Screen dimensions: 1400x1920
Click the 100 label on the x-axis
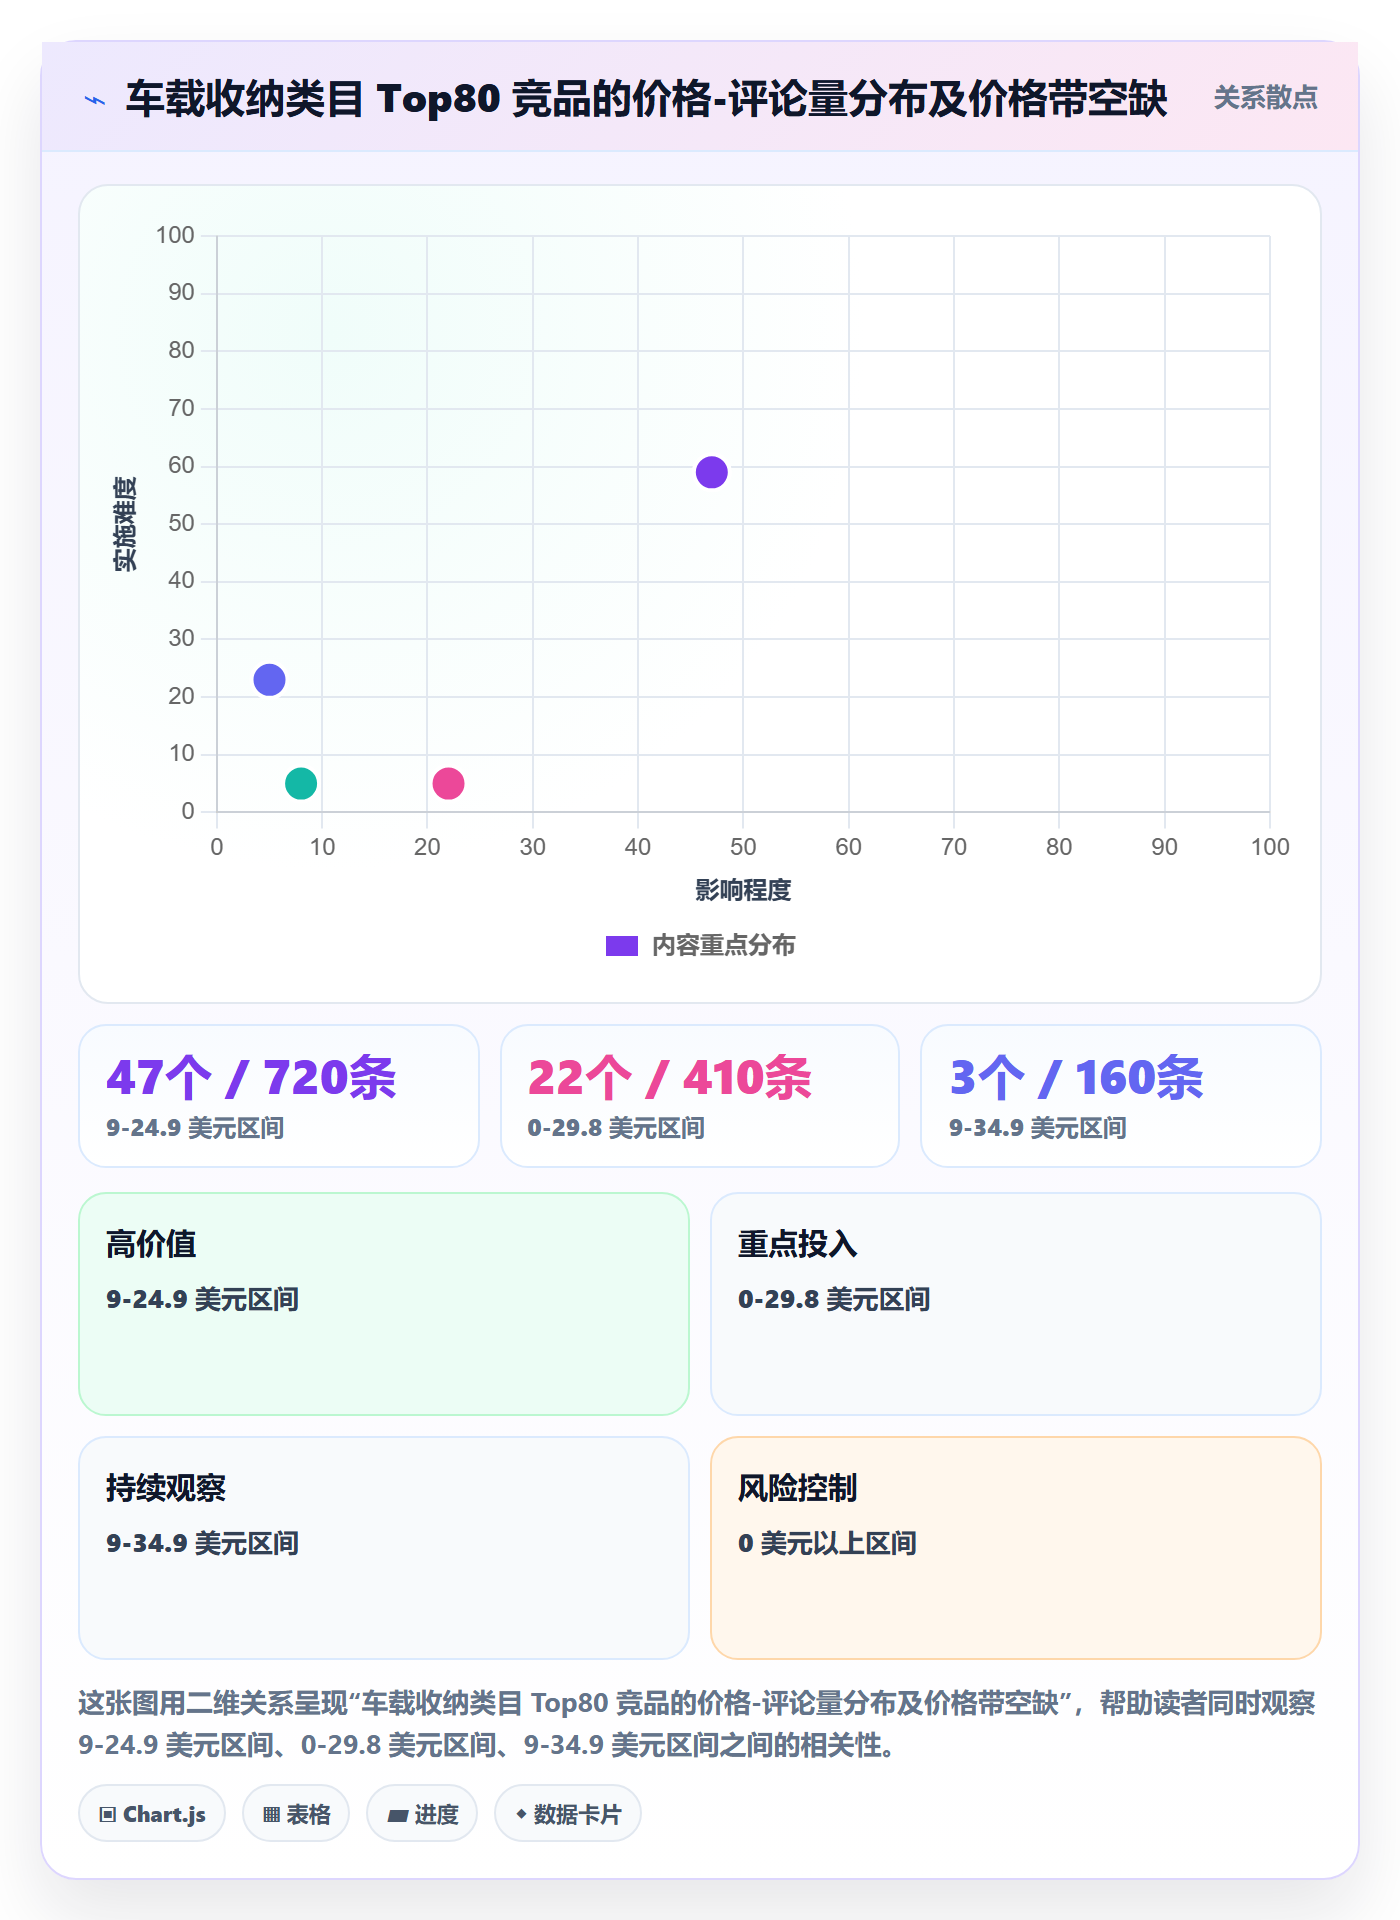1270,847
